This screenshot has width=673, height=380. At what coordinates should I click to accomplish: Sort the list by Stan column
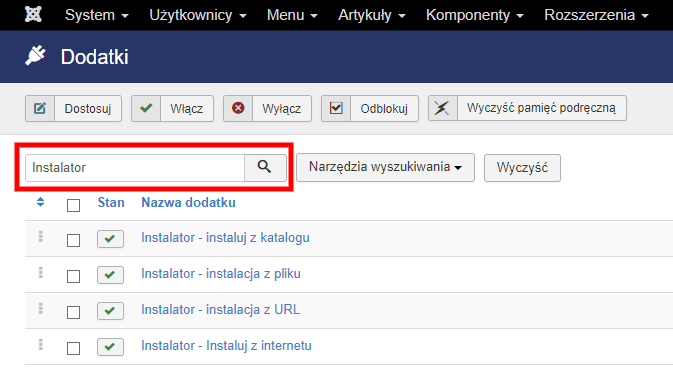(111, 203)
